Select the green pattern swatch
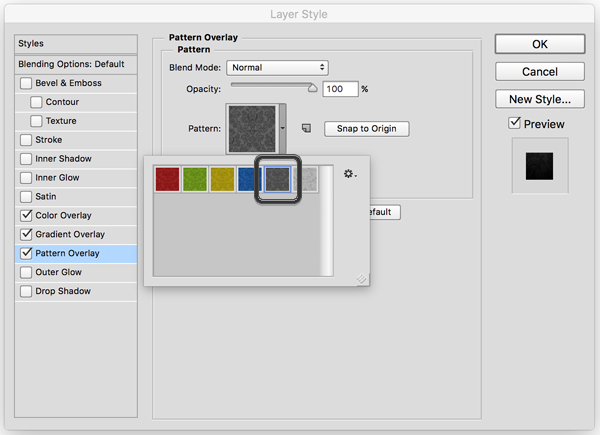The width and height of the screenshot is (600, 435). pos(195,179)
